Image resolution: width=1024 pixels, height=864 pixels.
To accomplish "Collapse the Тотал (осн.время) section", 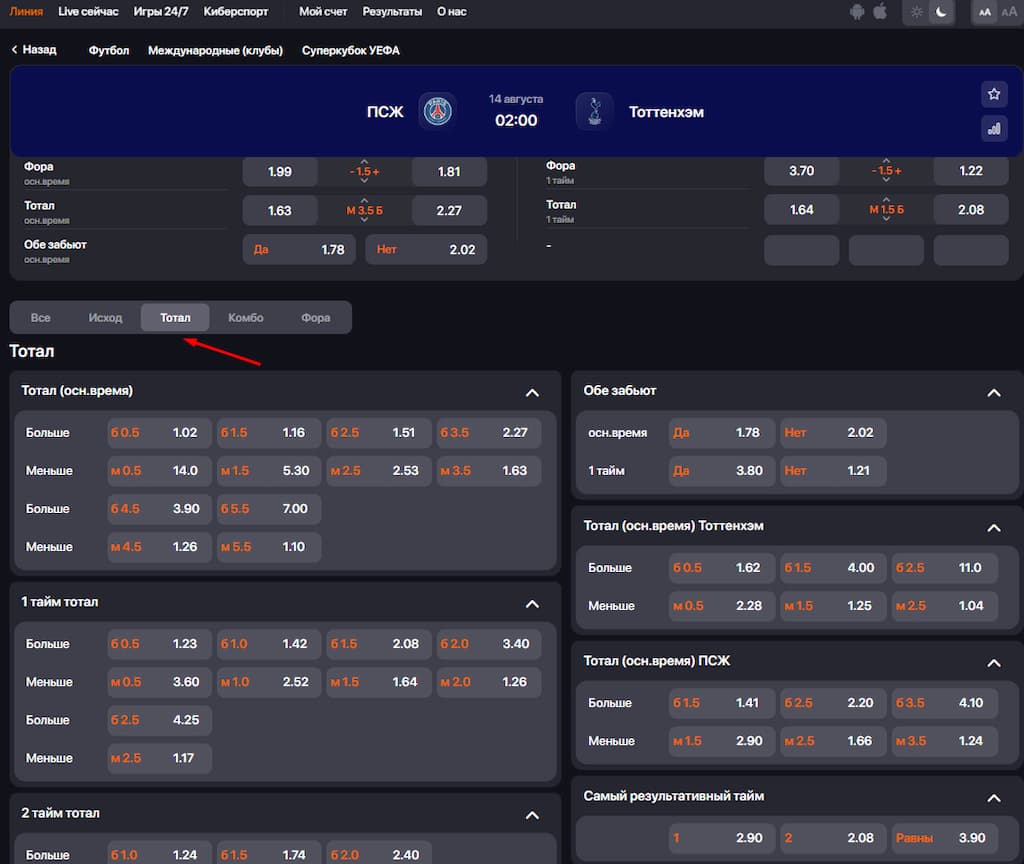I will coord(532,392).
